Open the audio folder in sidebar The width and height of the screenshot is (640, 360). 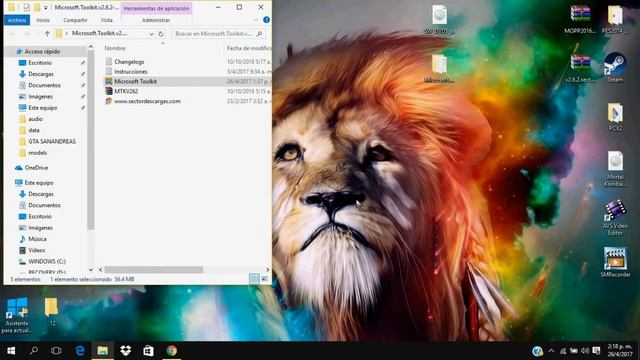[x=36, y=119]
